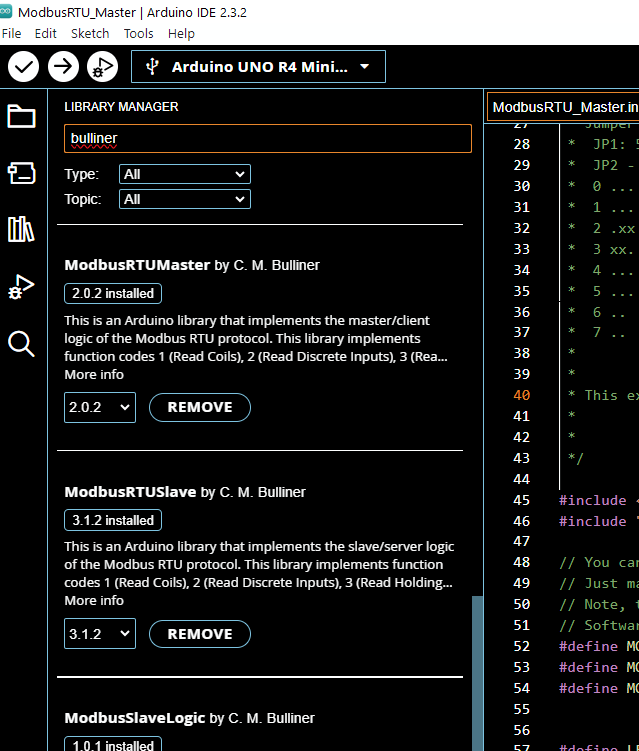The image size is (639, 751).
Task: Open the File menu
Action: click(11, 34)
